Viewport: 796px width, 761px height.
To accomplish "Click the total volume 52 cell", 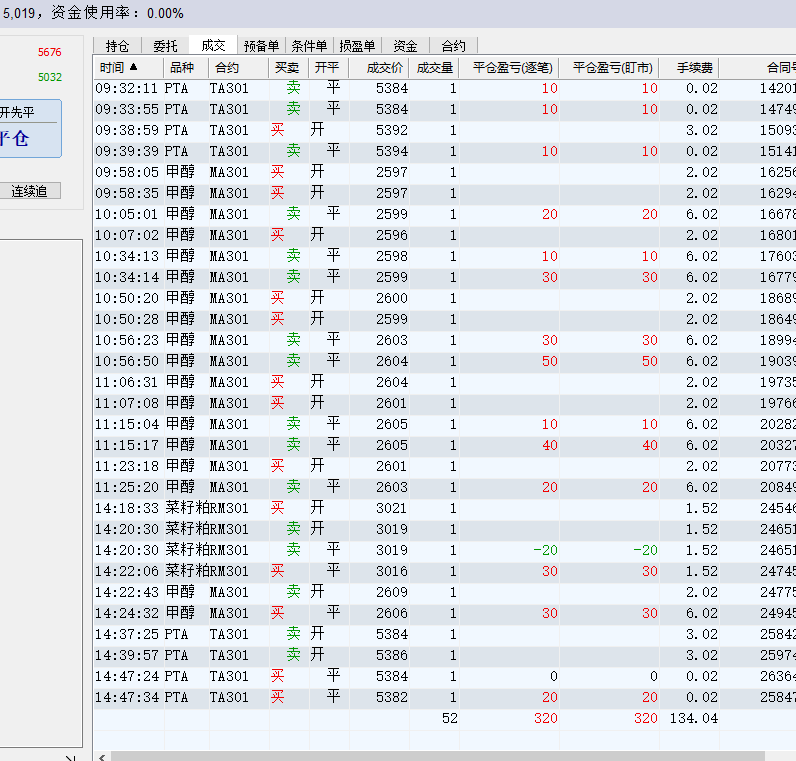I will 449,718.
